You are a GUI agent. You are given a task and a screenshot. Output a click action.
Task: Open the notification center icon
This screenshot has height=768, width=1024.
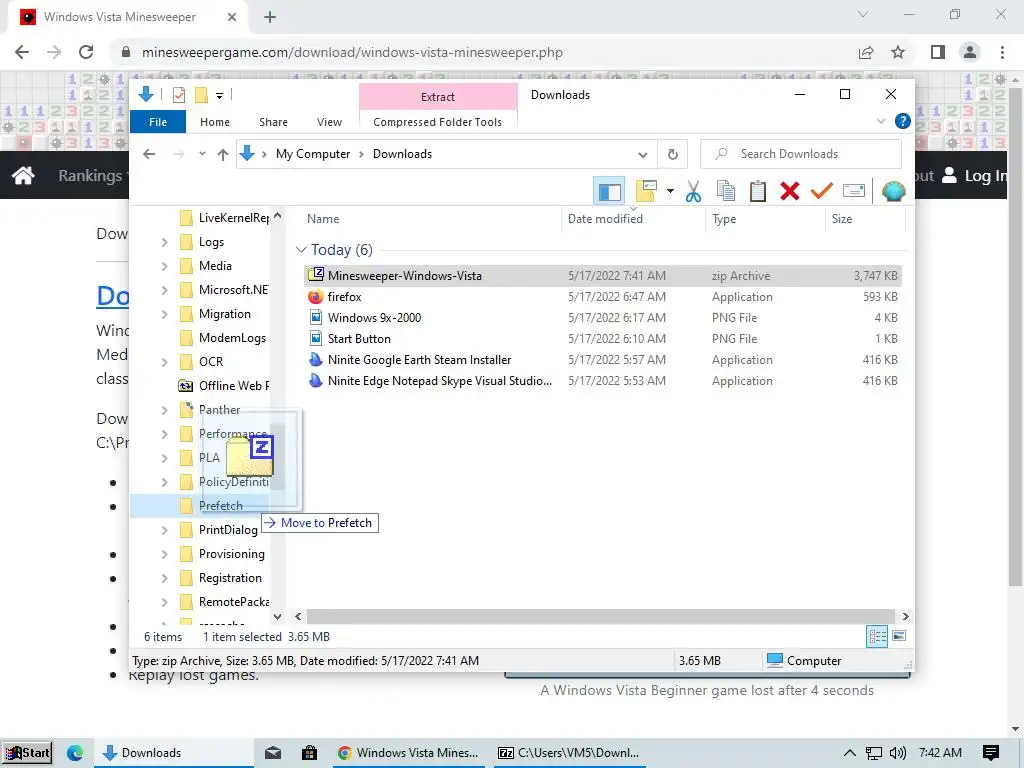(x=991, y=753)
